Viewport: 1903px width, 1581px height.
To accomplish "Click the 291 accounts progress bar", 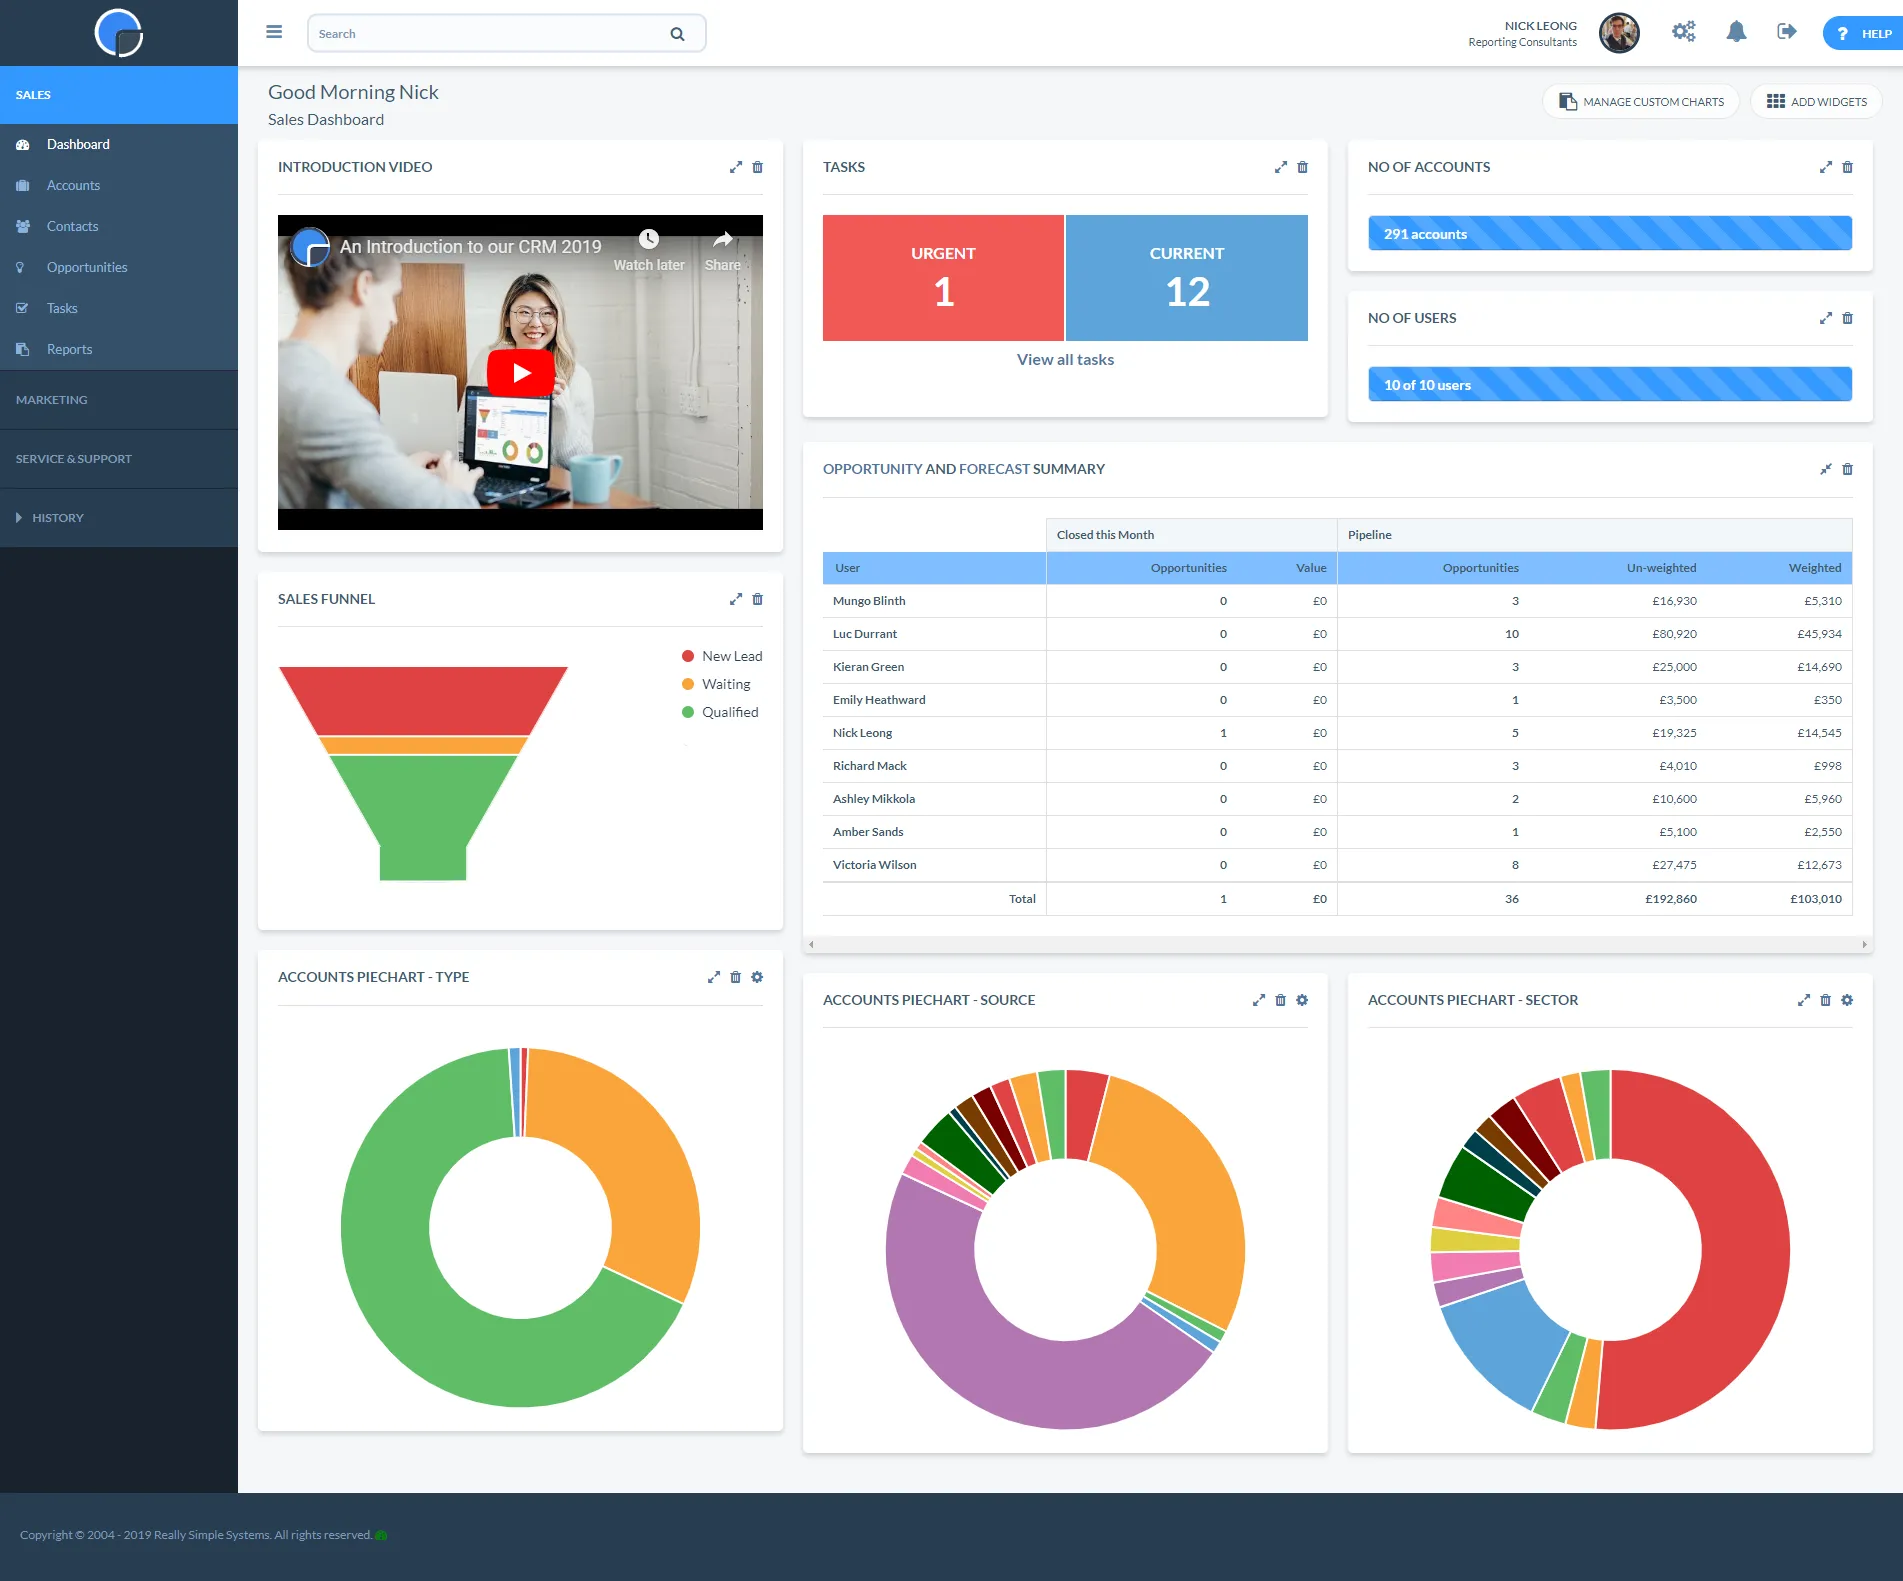I will (x=1610, y=234).
